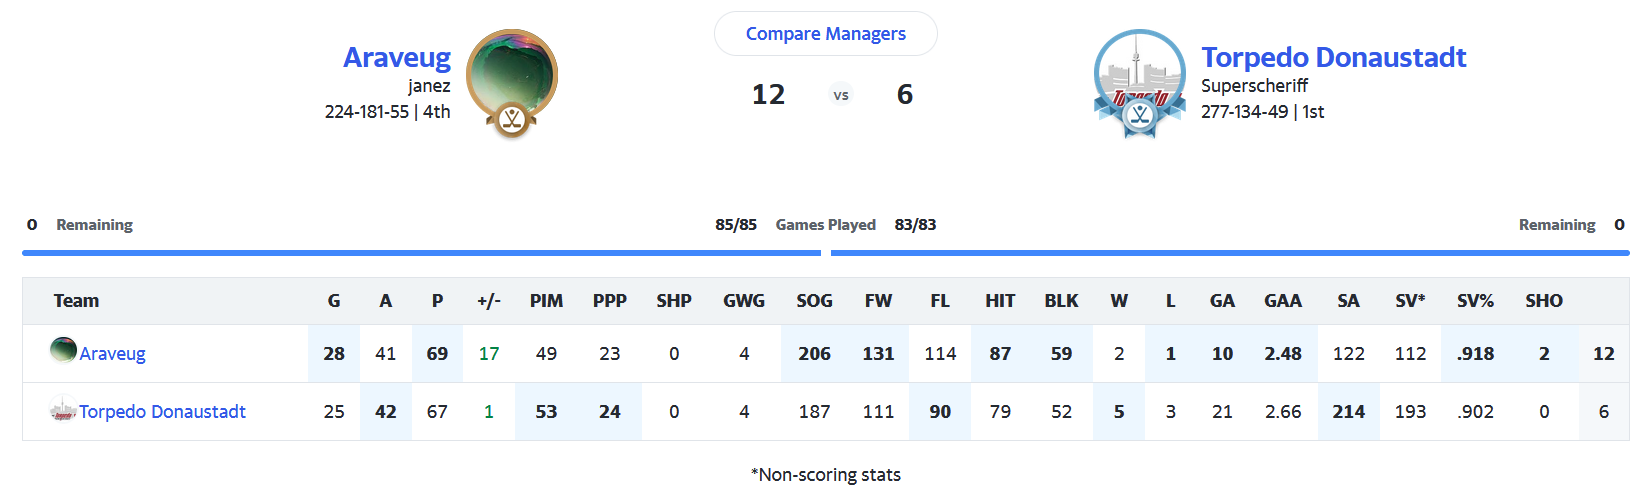Screen dimensions: 1650x488
Task: Click the Games Played label
Action: tap(825, 225)
